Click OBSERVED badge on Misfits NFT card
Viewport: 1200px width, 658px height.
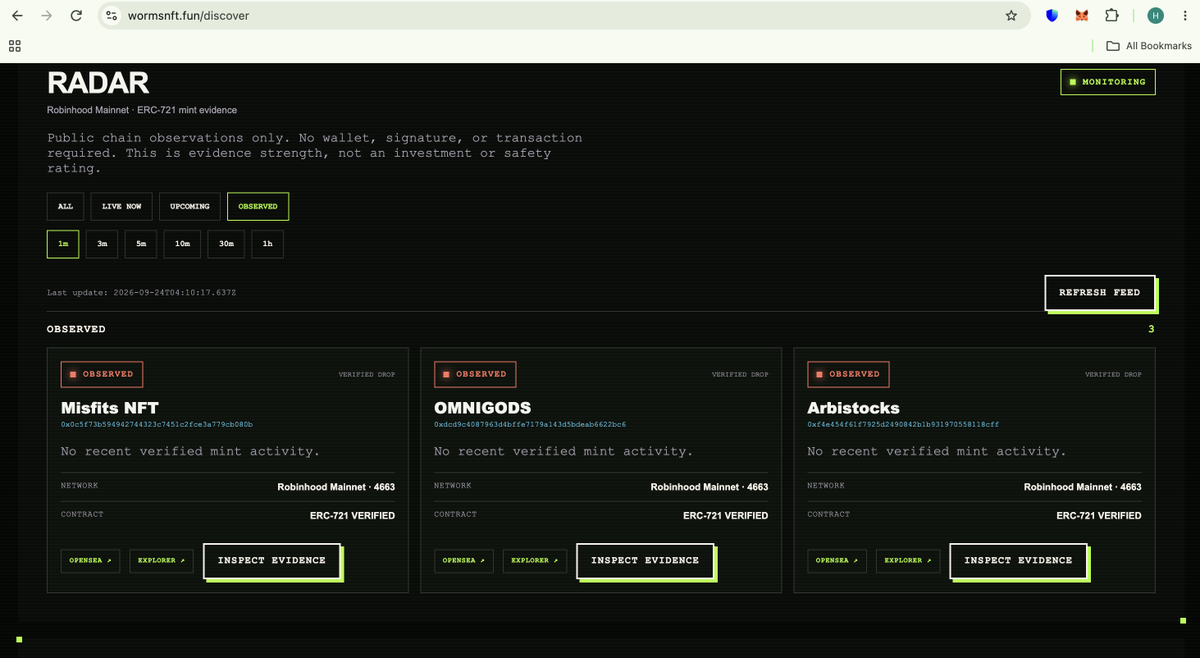[101, 374]
